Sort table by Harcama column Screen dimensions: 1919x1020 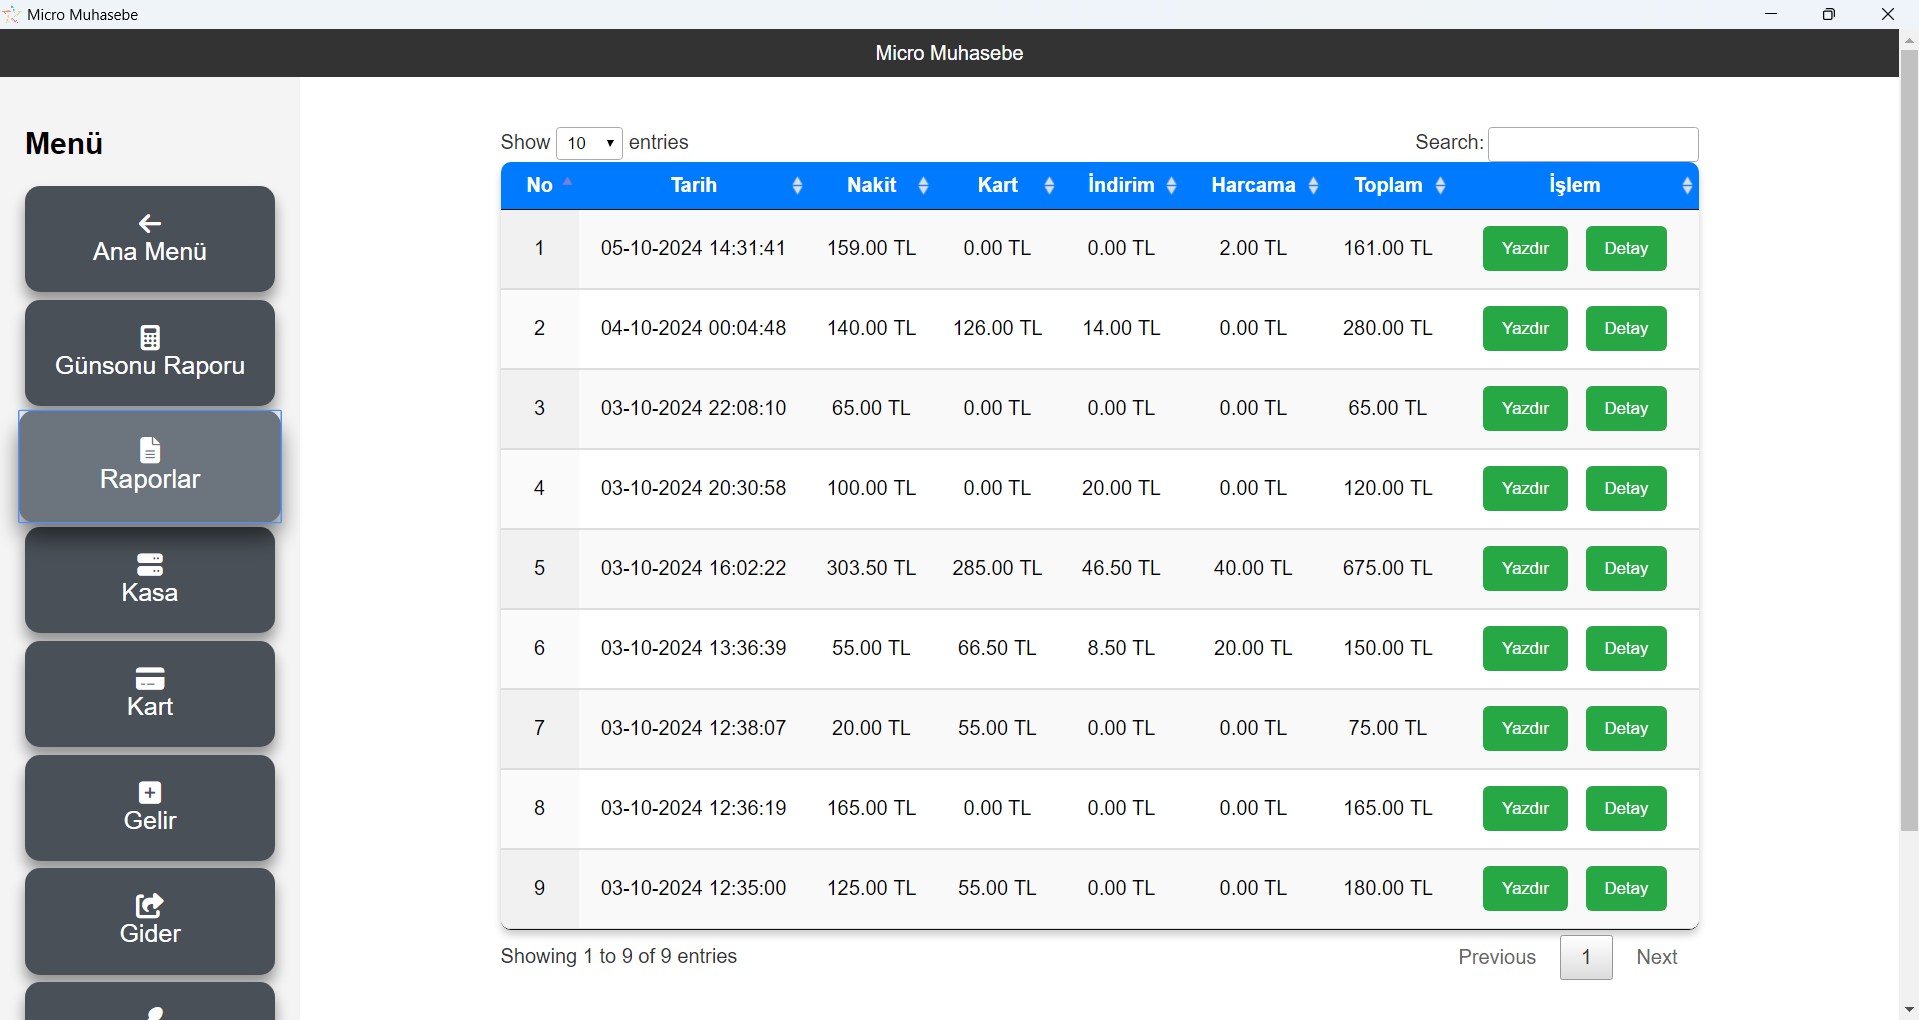1313,186
